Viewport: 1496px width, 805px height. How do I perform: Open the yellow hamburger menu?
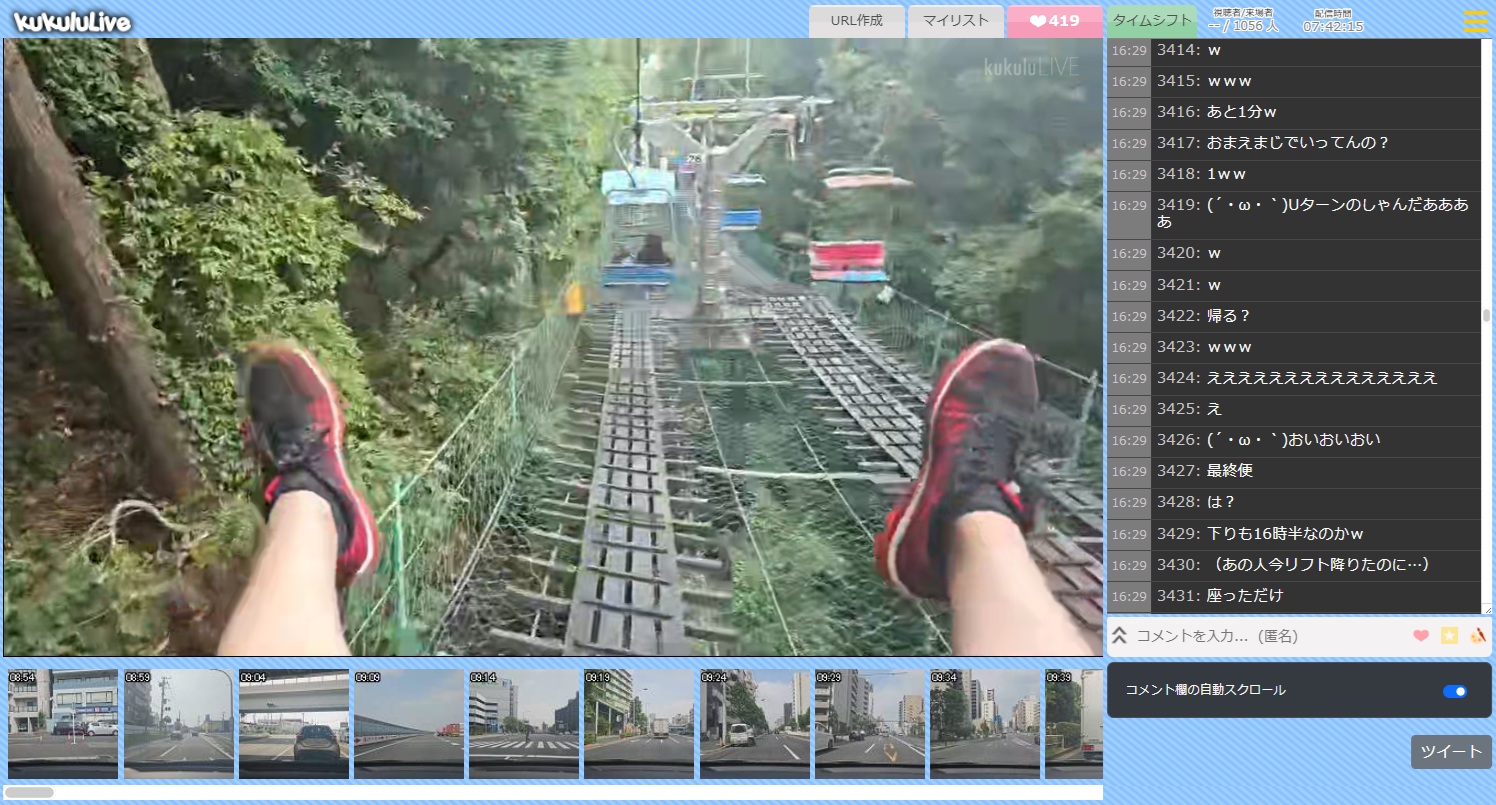[1475, 21]
